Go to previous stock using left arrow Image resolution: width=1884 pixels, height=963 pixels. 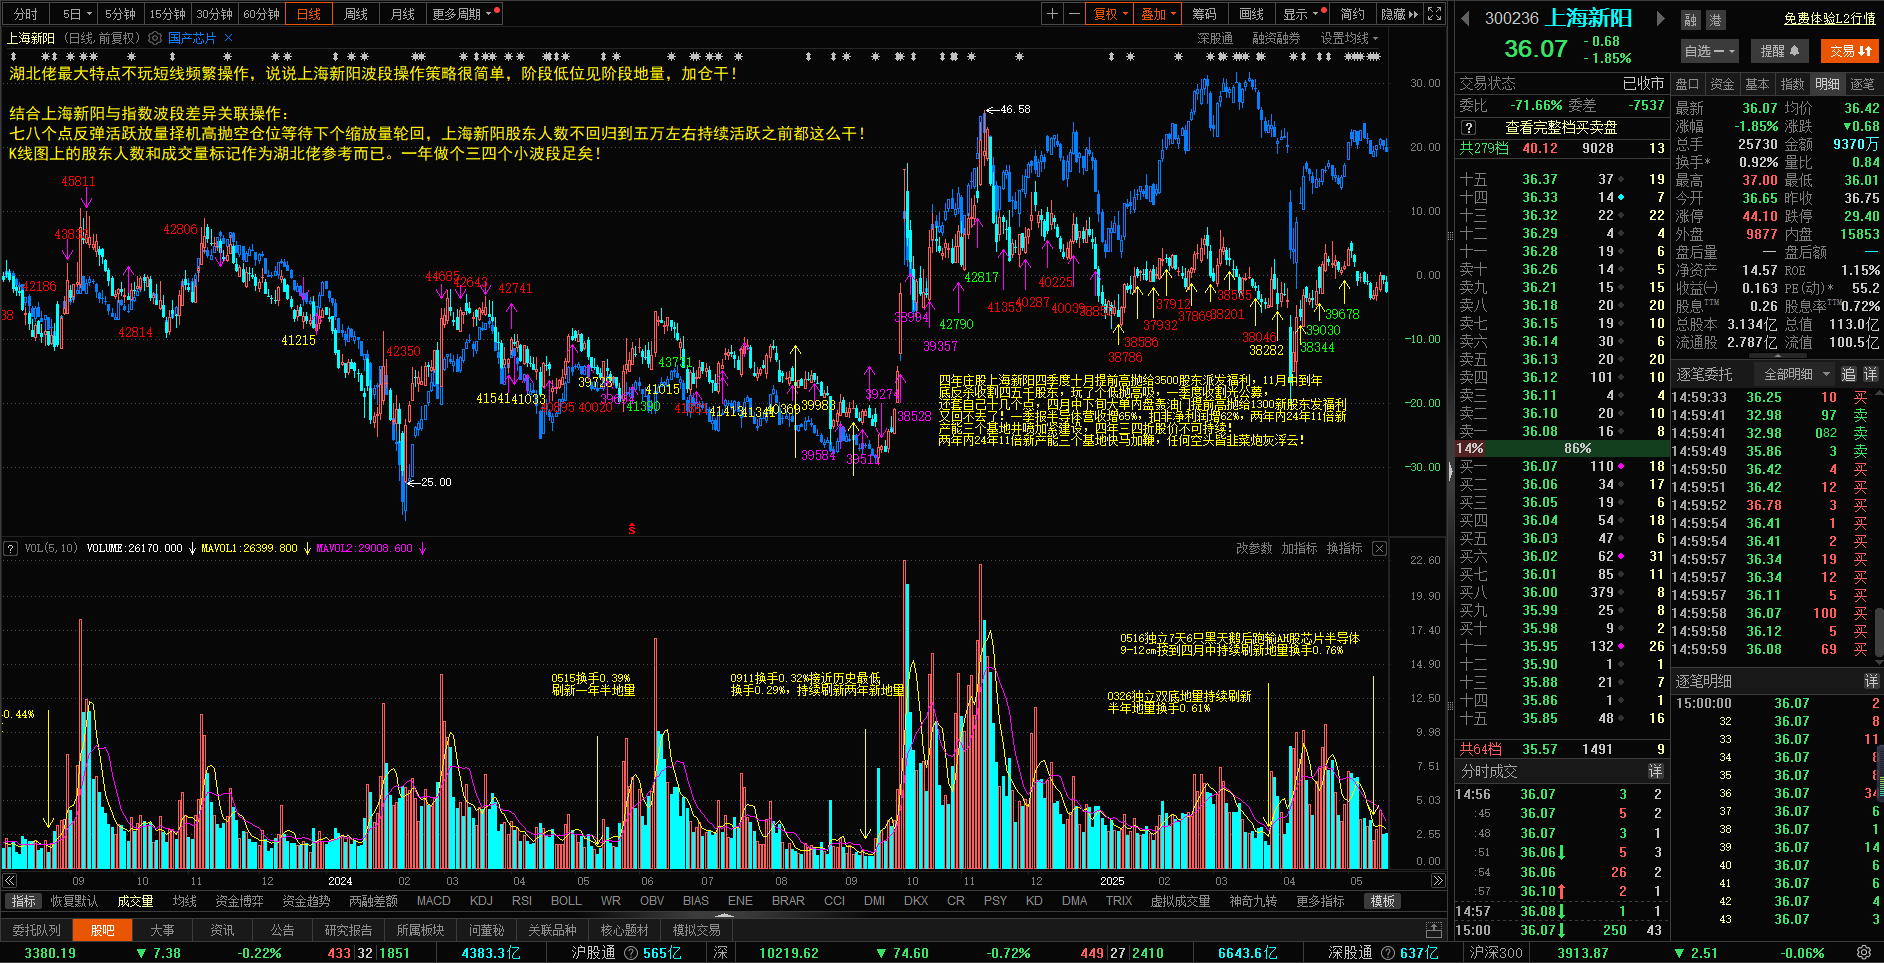[x=1465, y=18]
